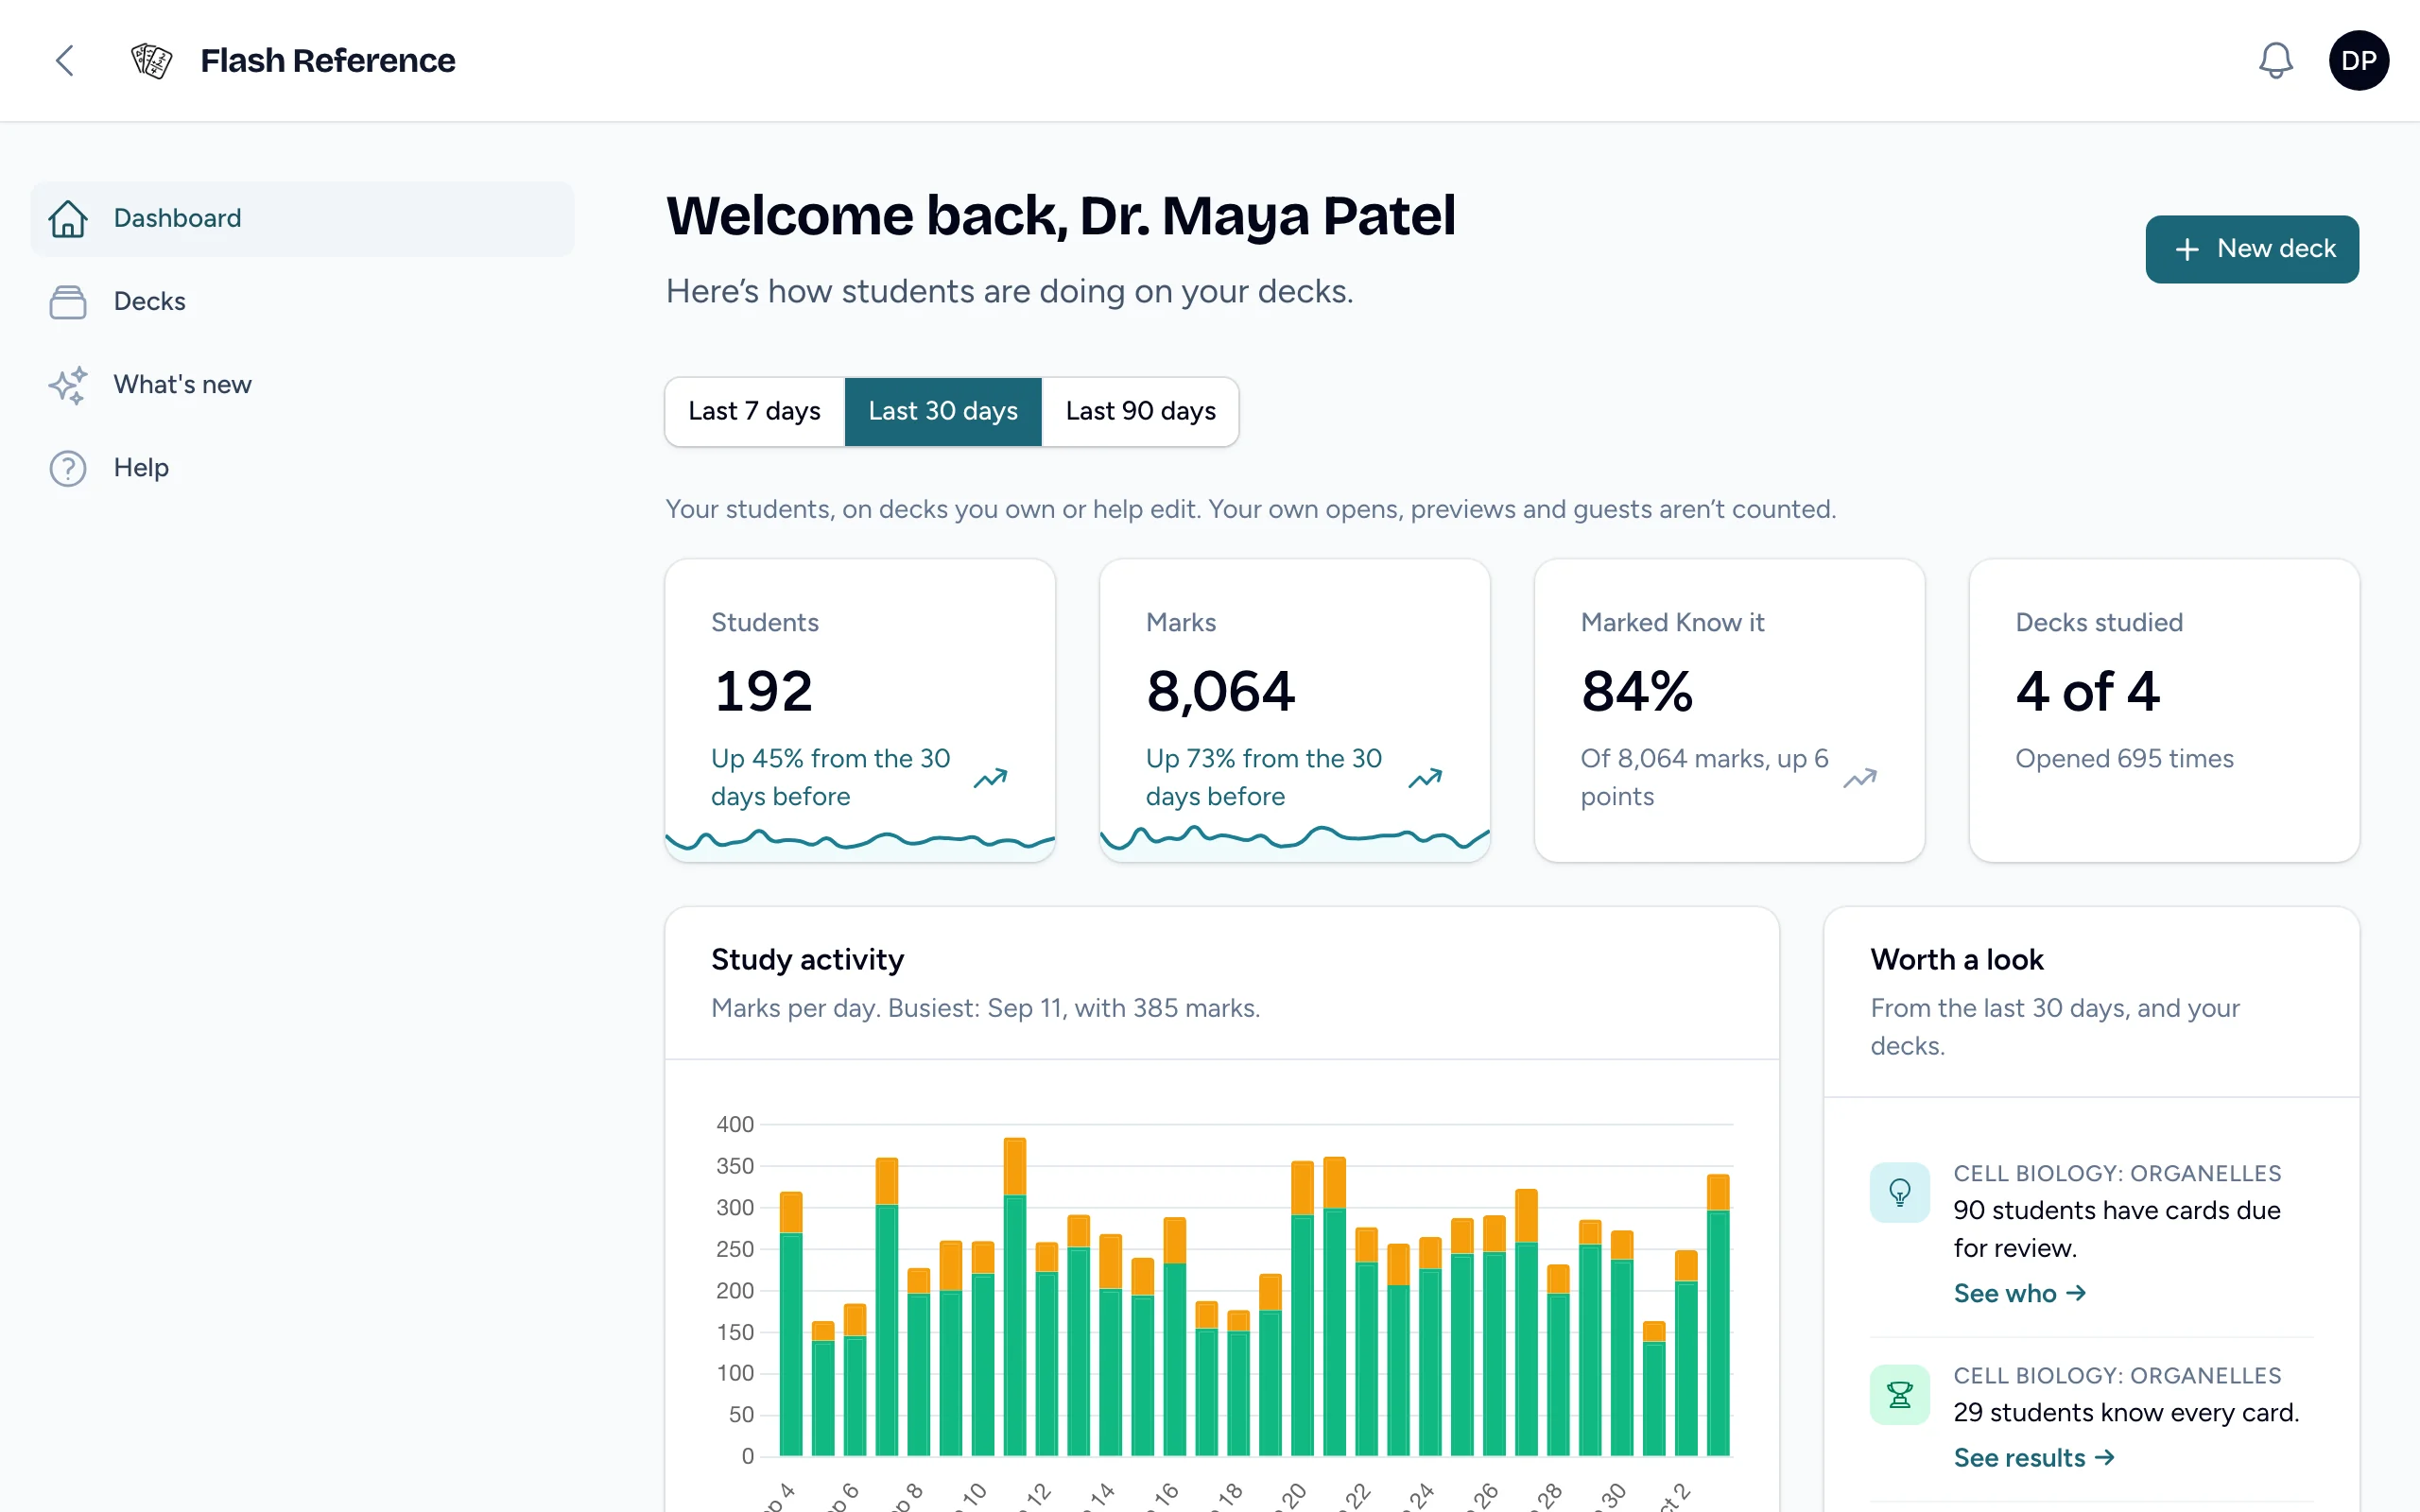2420x1512 pixels.
Task: Follow the See who link
Action: pyautogui.click(x=2020, y=1293)
